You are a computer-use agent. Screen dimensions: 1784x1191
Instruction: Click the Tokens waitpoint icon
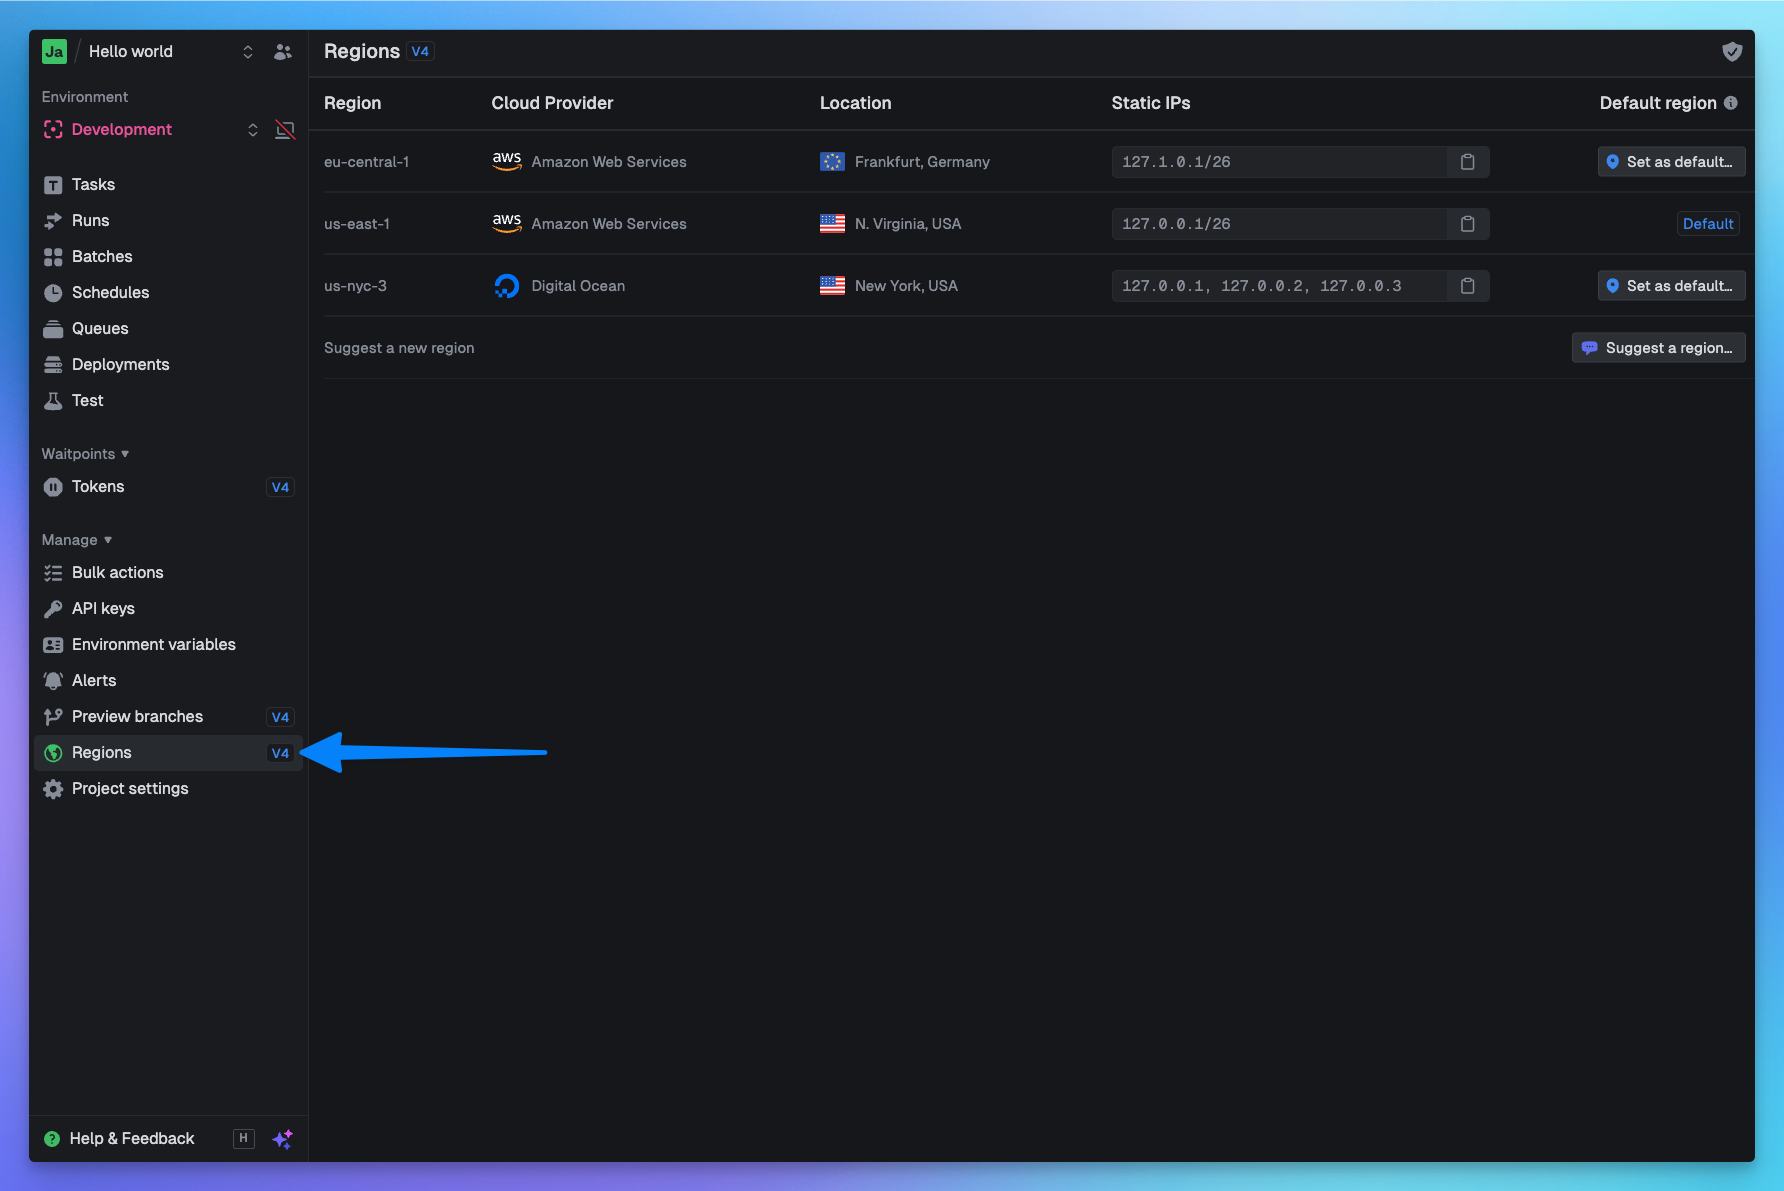coord(53,487)
